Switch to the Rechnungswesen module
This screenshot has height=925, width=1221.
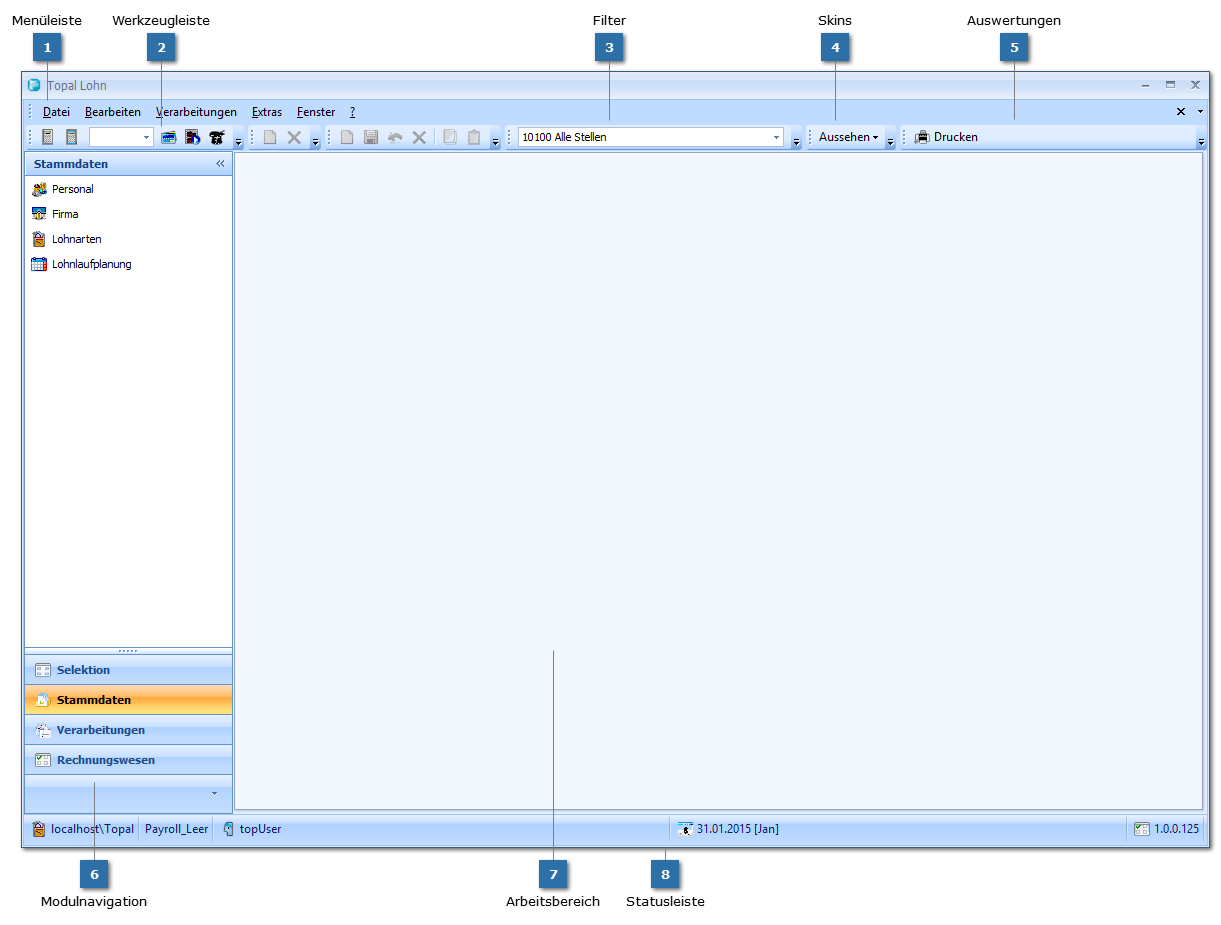(105, 760)
